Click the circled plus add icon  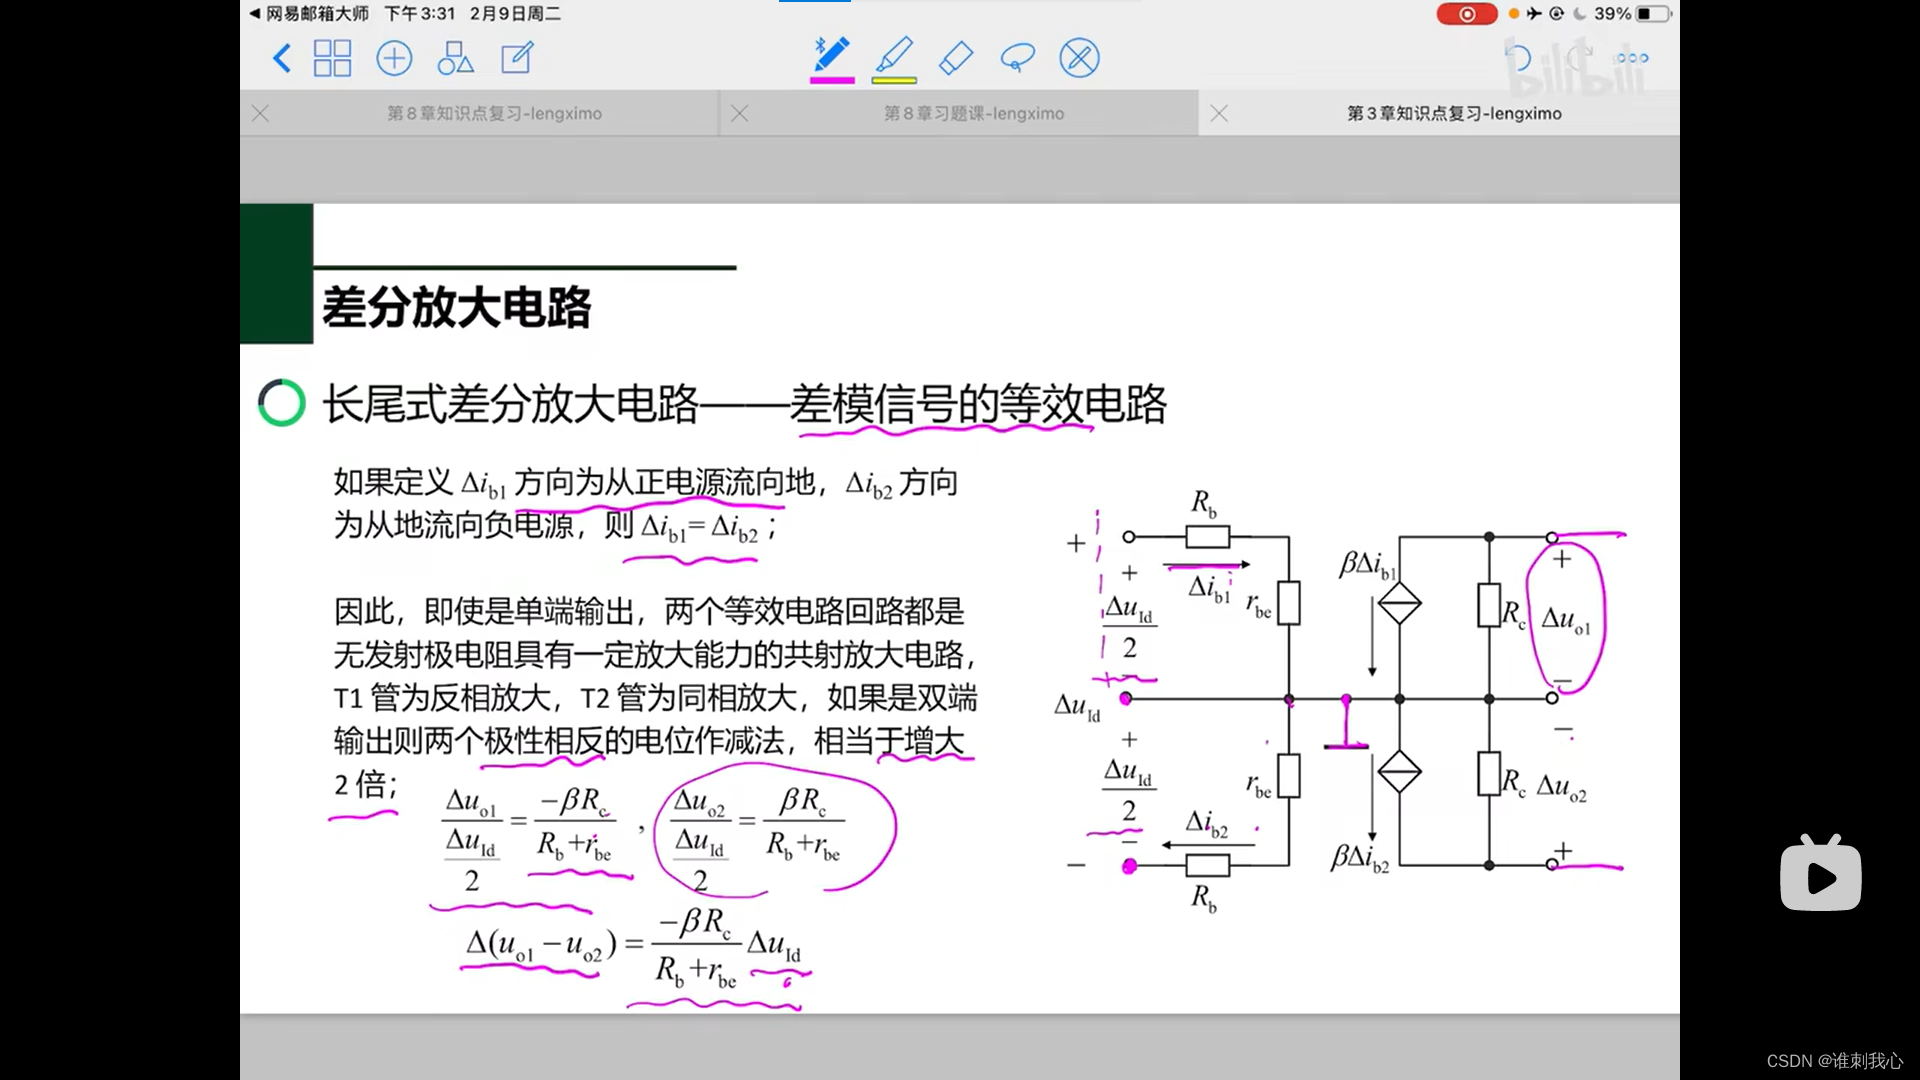(394, 58)
